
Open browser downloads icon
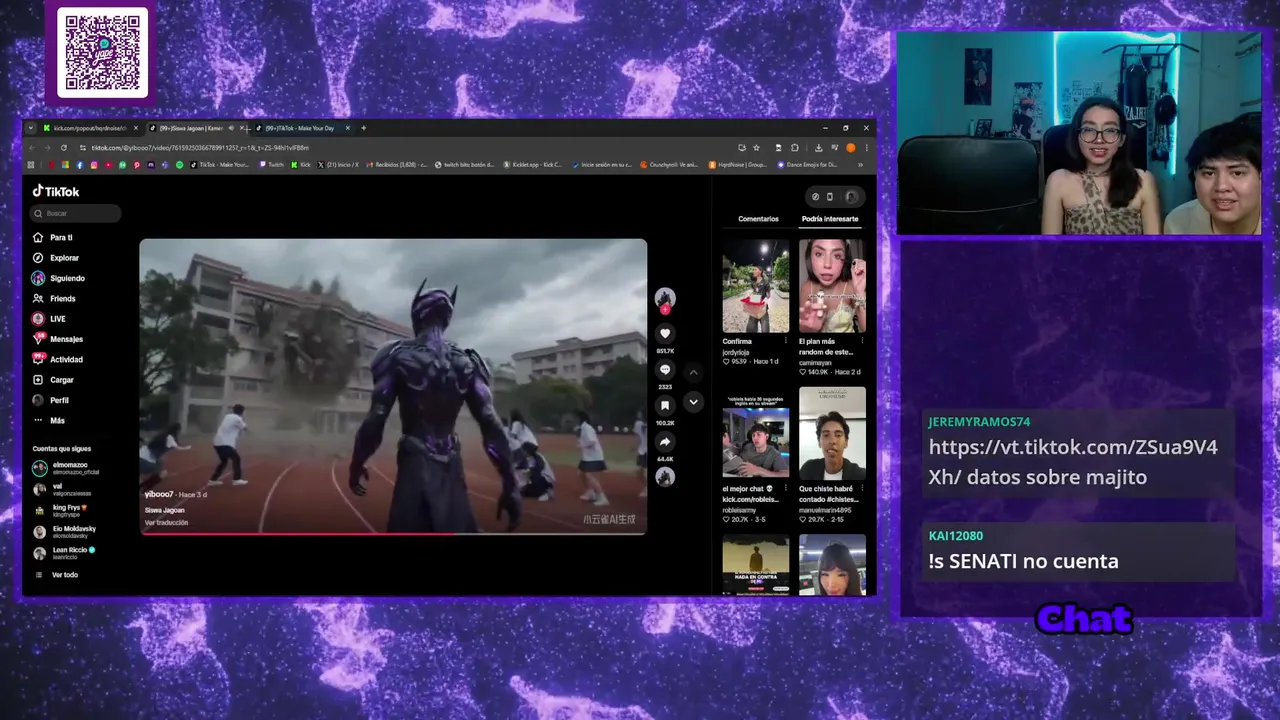click(818, 148)
